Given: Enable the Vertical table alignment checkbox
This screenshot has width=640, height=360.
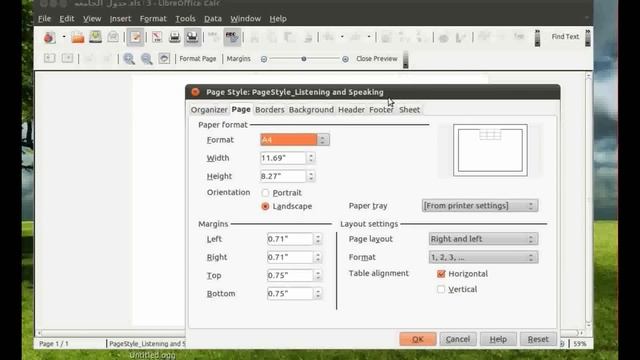Looking at the screenshot, I should click(441, 289).
